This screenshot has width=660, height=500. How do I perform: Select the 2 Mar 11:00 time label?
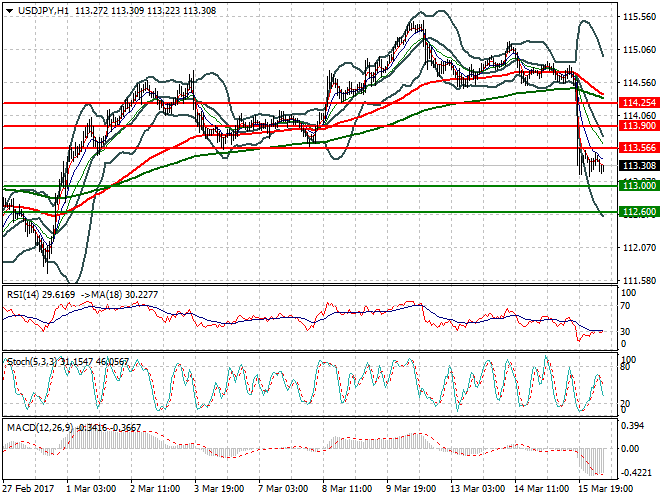(x=155, y=489)
